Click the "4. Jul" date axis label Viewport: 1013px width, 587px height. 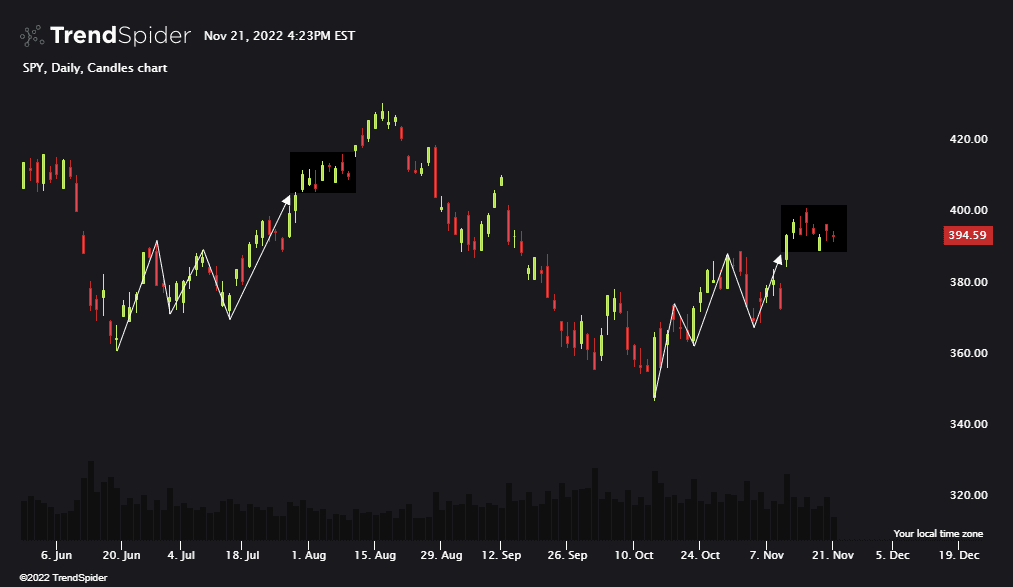click(181, 555)
